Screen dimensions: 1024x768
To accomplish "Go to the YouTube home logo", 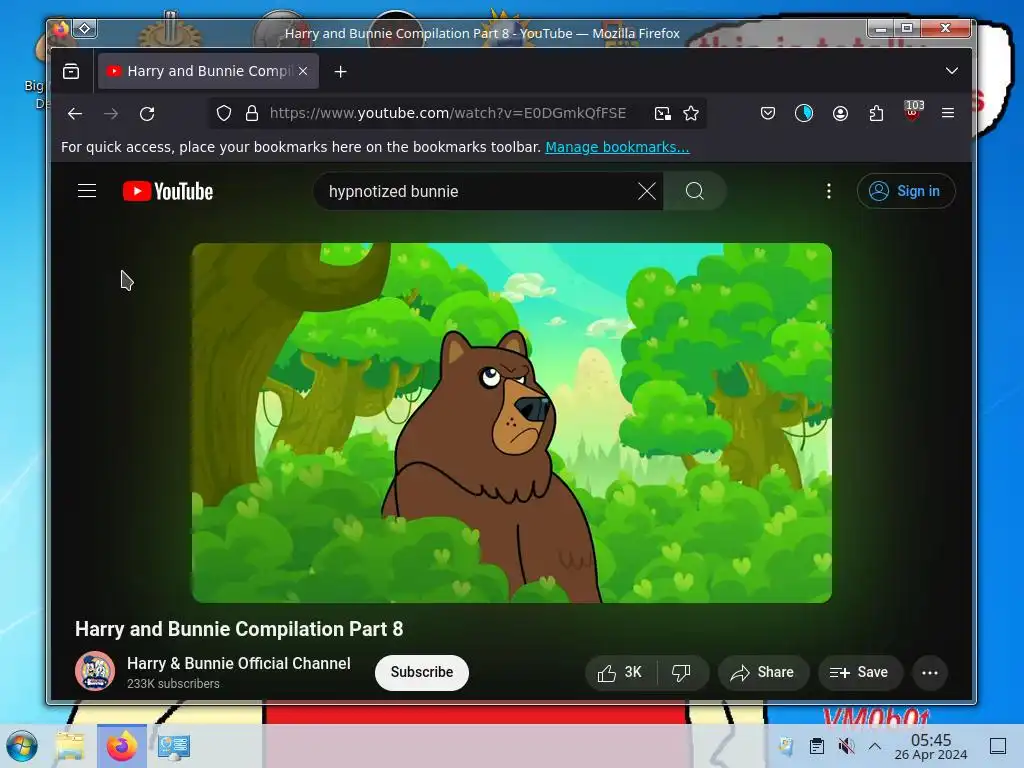I will coord(168,191).
